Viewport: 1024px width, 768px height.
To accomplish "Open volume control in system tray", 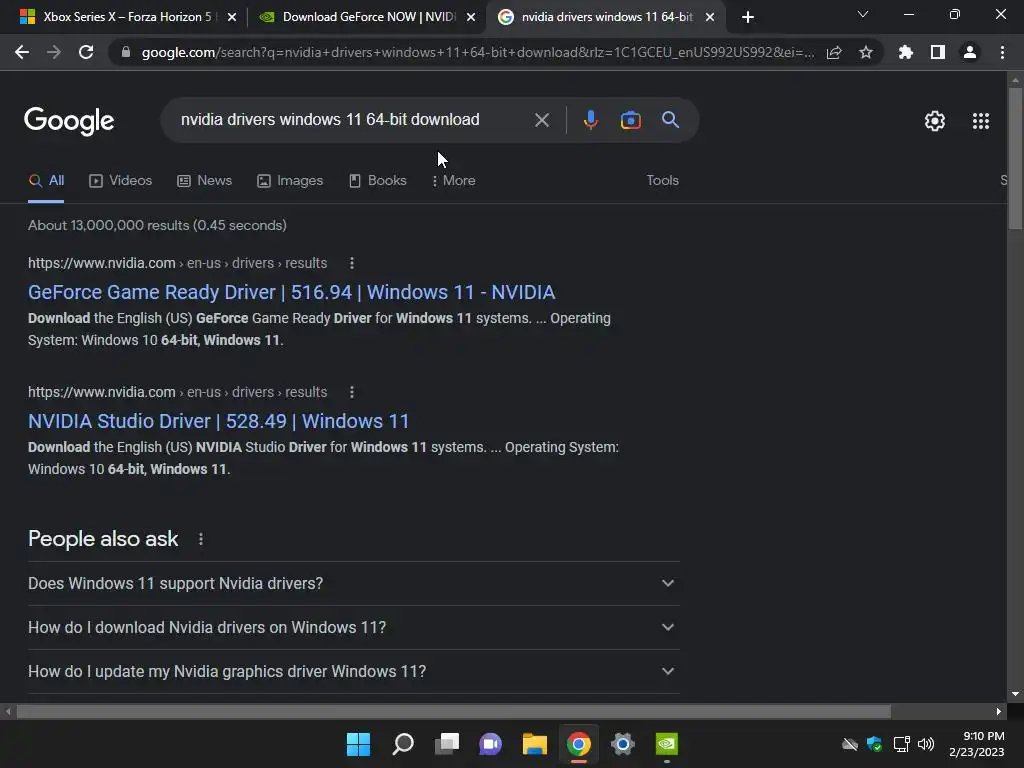I will tap(926, 744).
